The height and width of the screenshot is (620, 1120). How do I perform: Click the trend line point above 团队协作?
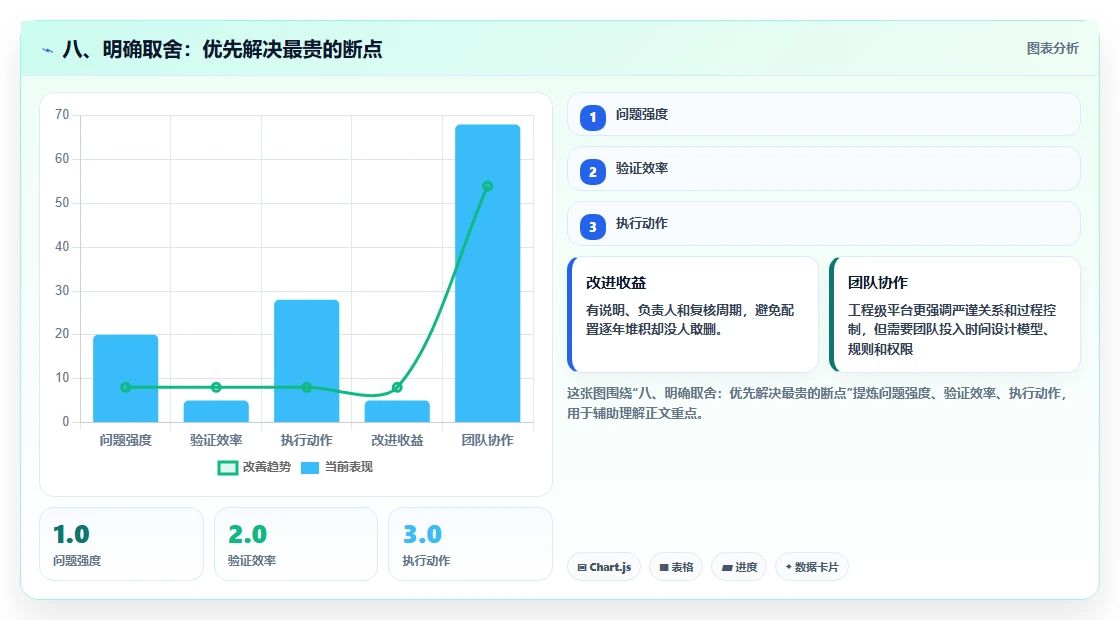(x=488, y=186)
